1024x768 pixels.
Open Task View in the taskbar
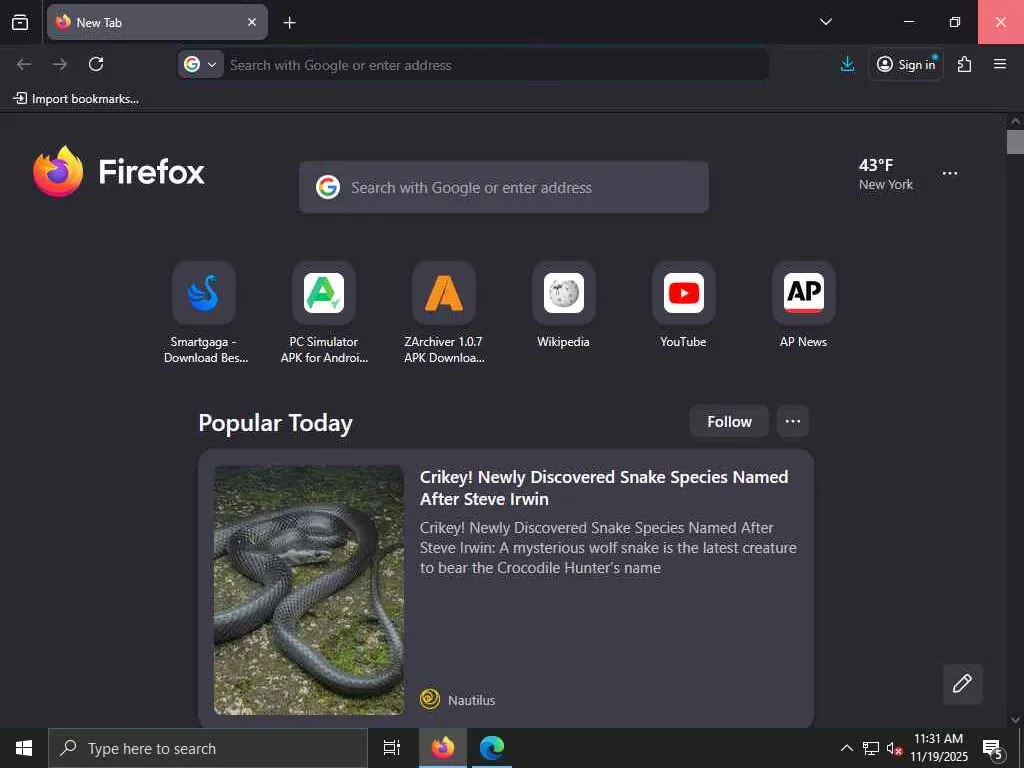coord(392,748)
